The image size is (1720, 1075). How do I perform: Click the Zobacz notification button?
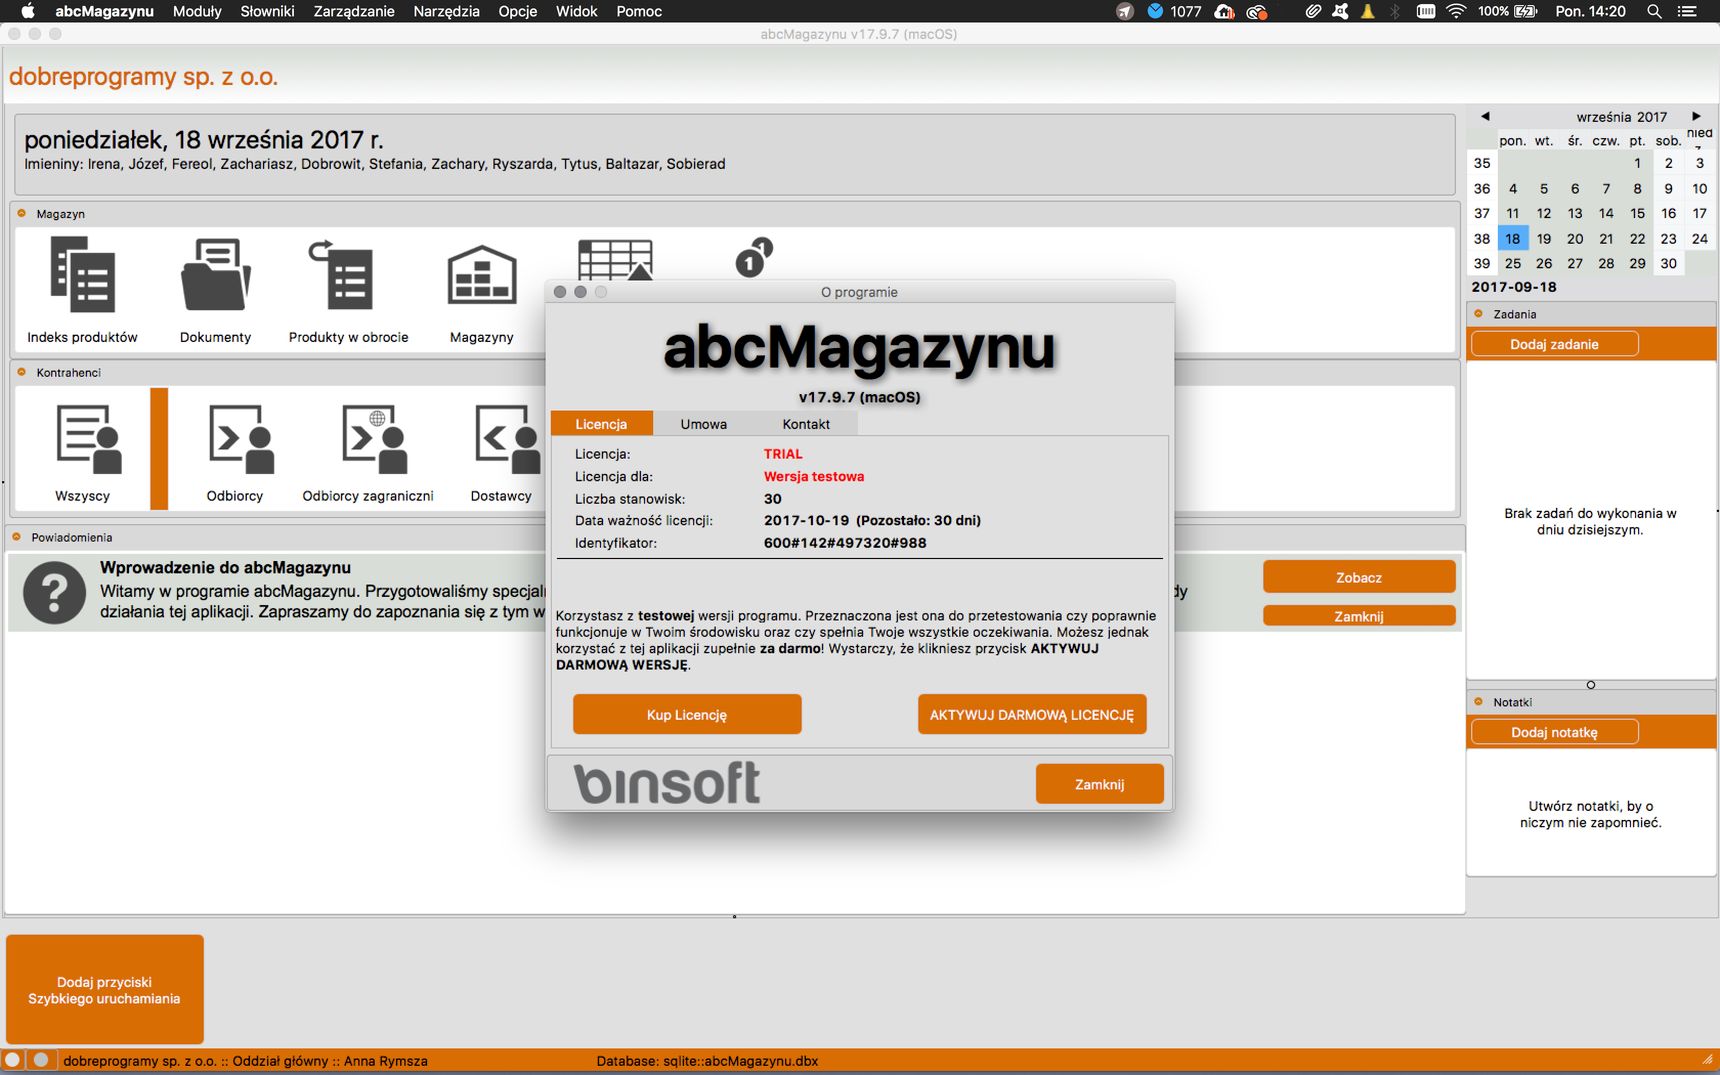(1359, 577)
